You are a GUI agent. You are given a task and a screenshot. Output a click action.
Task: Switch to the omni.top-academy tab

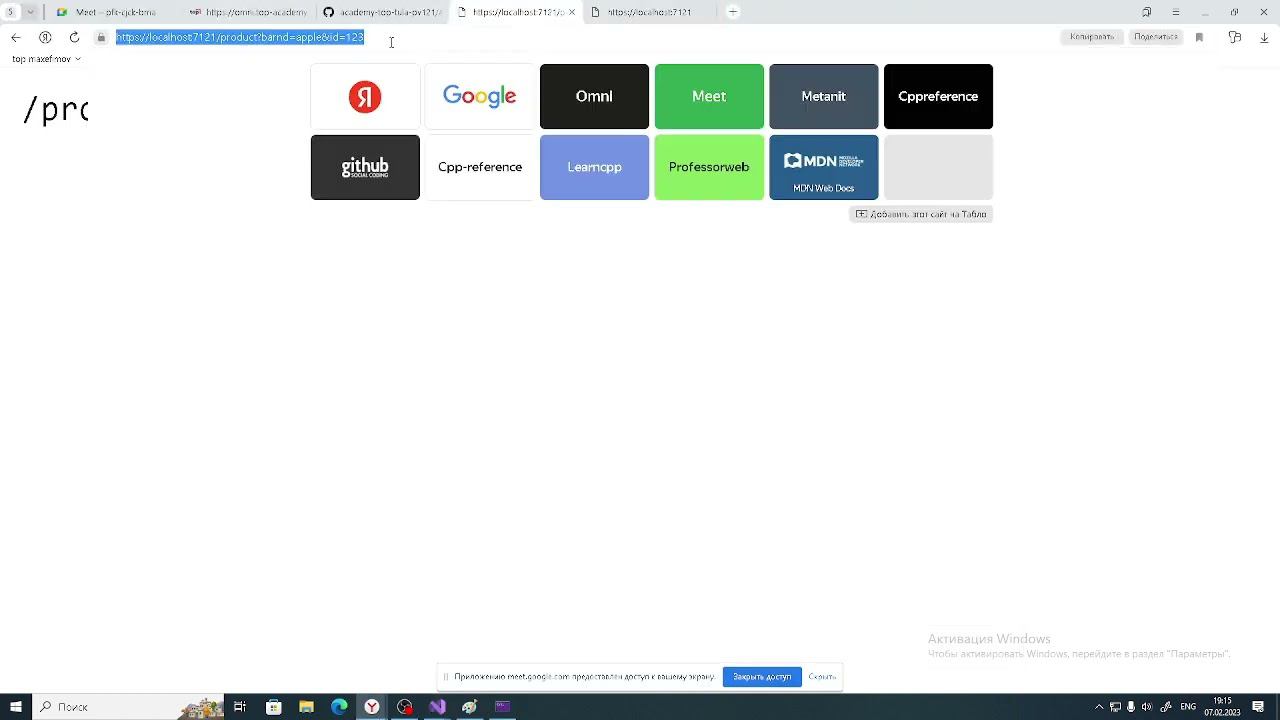[x=248, y=12]
